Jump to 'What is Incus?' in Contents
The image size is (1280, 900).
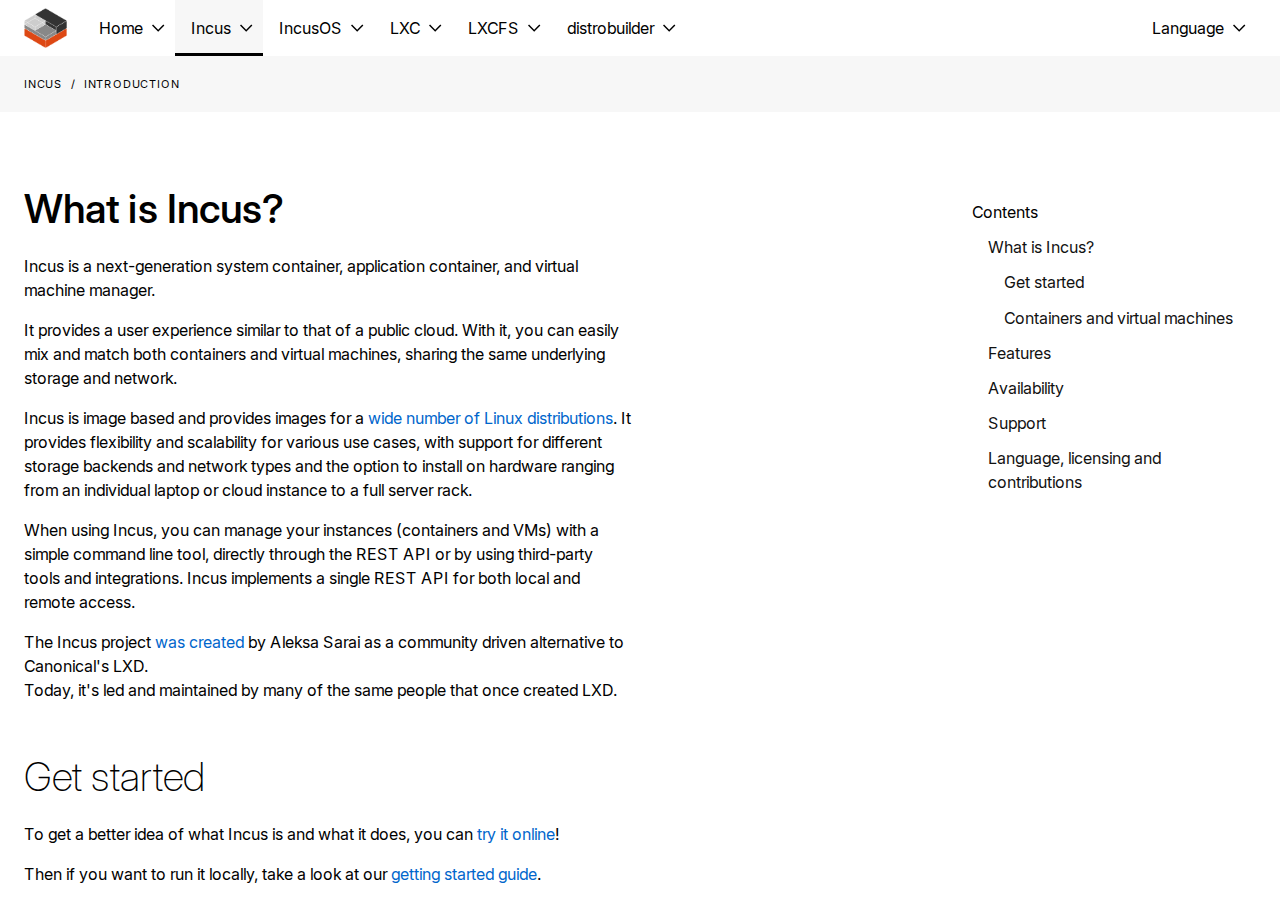[x=1041, y=247]
